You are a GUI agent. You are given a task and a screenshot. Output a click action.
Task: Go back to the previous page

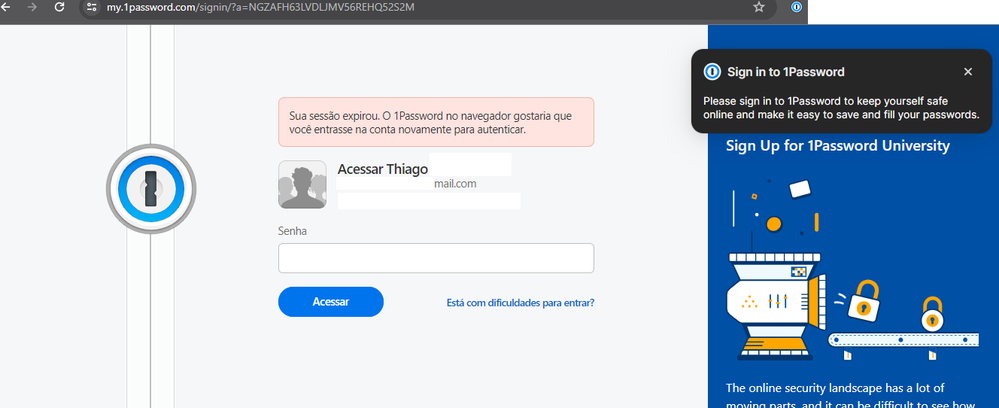point(6,7)
